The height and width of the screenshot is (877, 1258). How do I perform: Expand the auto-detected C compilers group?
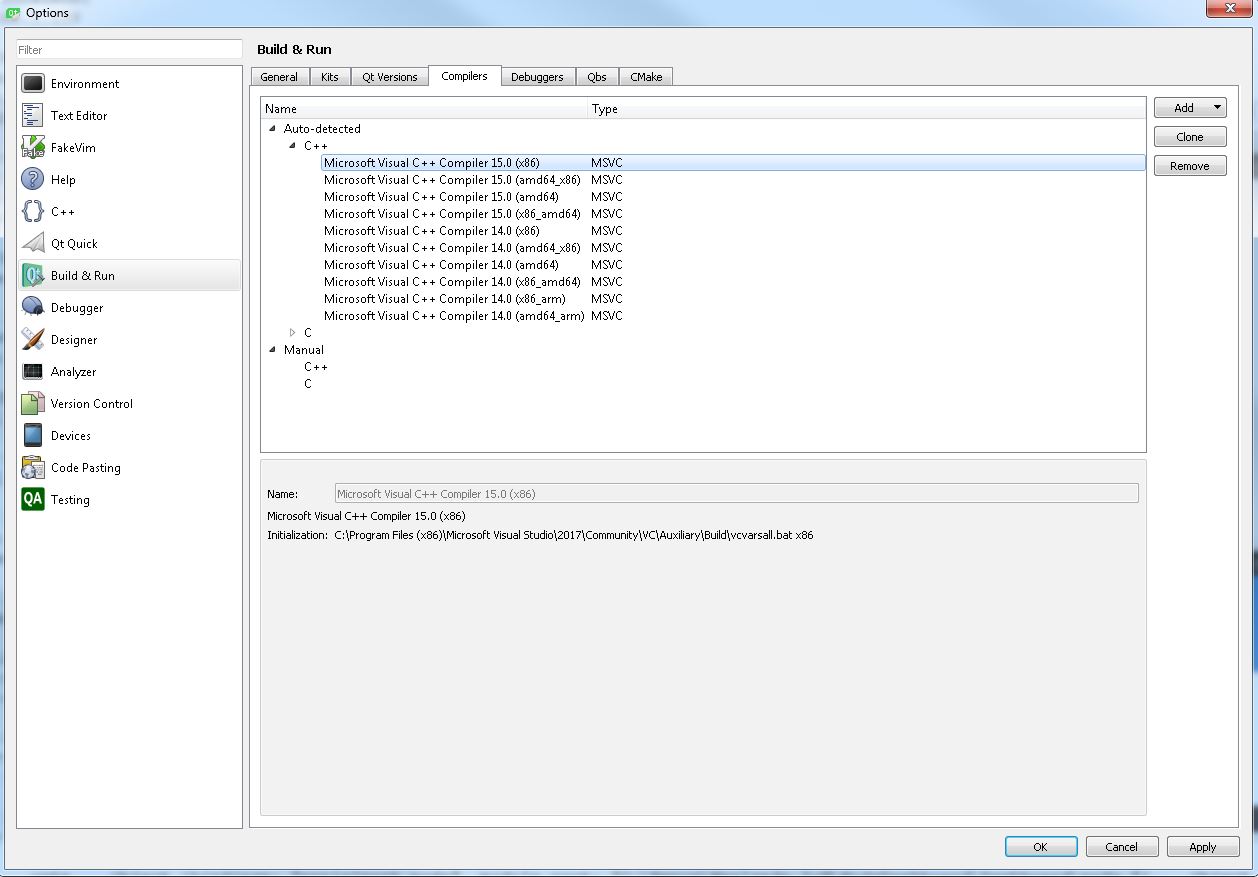[x=292, y=332]
